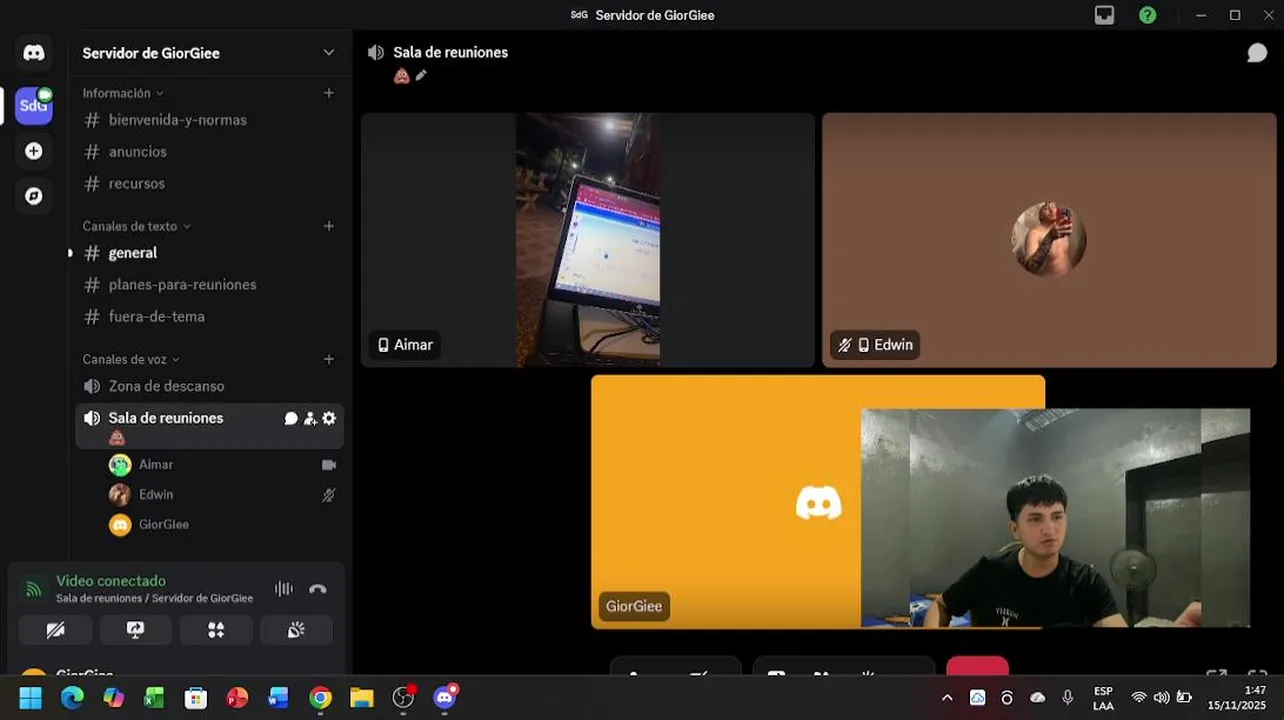The height and width of the screenshot is (720, 1284).
Task: Focus Aimar's video tile
Action: [x=588, y=240]
